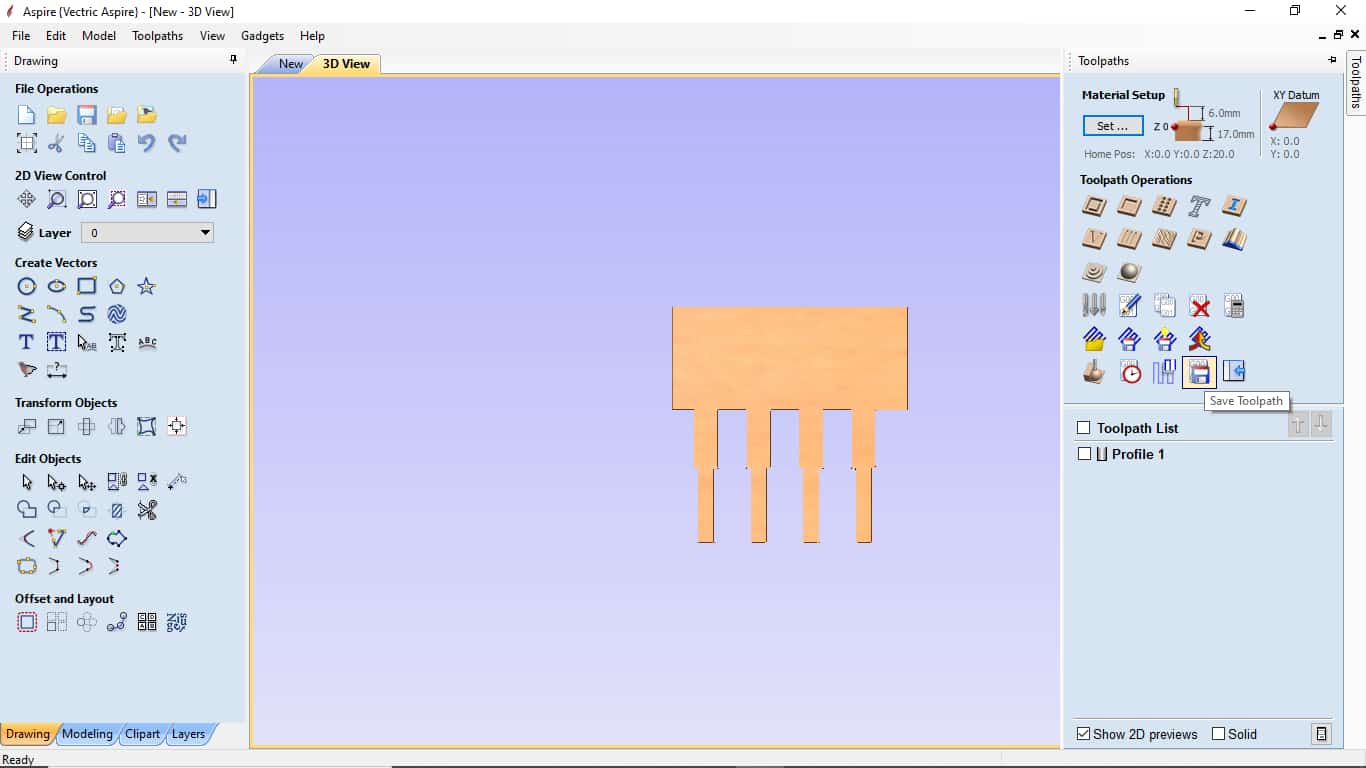Click the layers stack icon beside Layer
This screenshot has height=768, width=1366.
[x=26, y=232]
